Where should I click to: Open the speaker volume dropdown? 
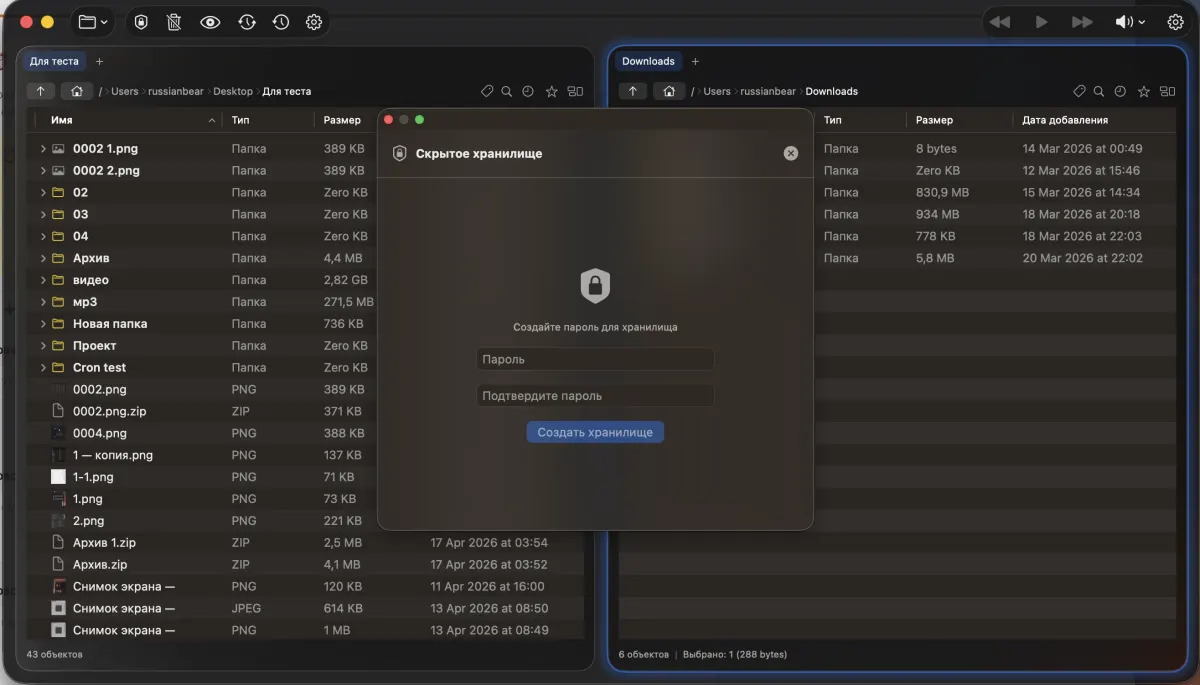point(1130,22)
